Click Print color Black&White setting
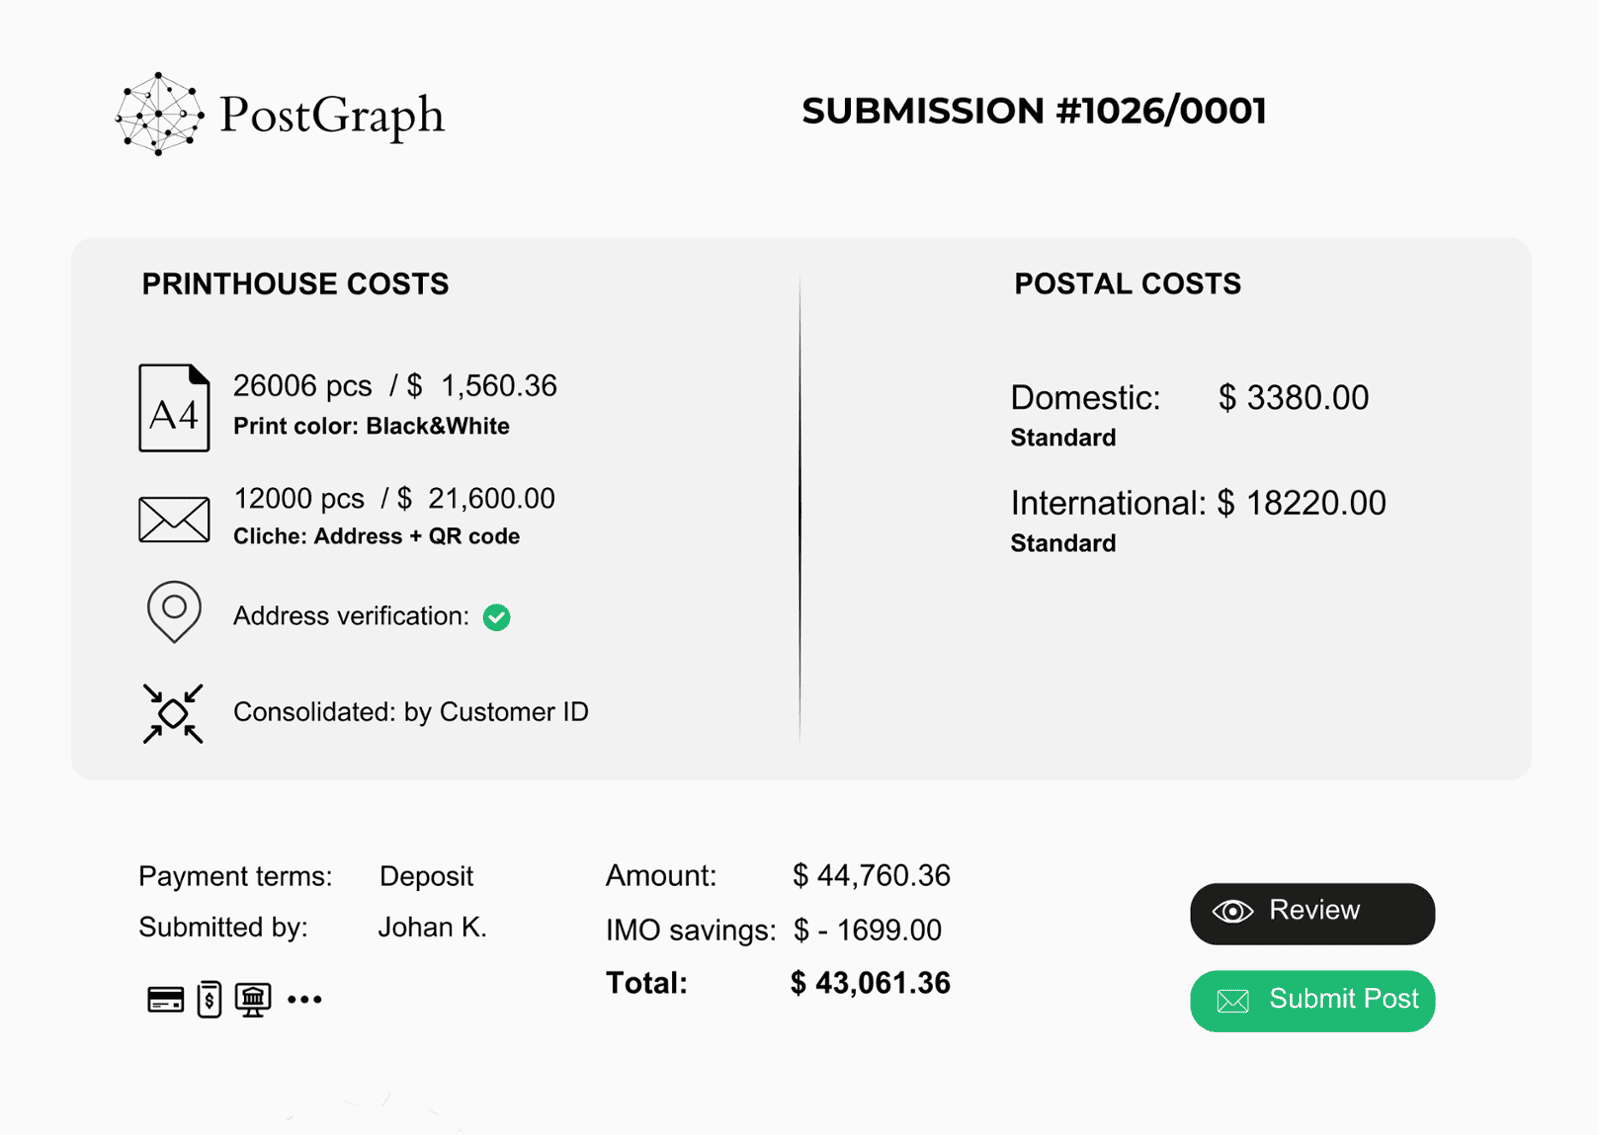The image size is (1600, 1135). pyautogui.click(x=371, y=426)
